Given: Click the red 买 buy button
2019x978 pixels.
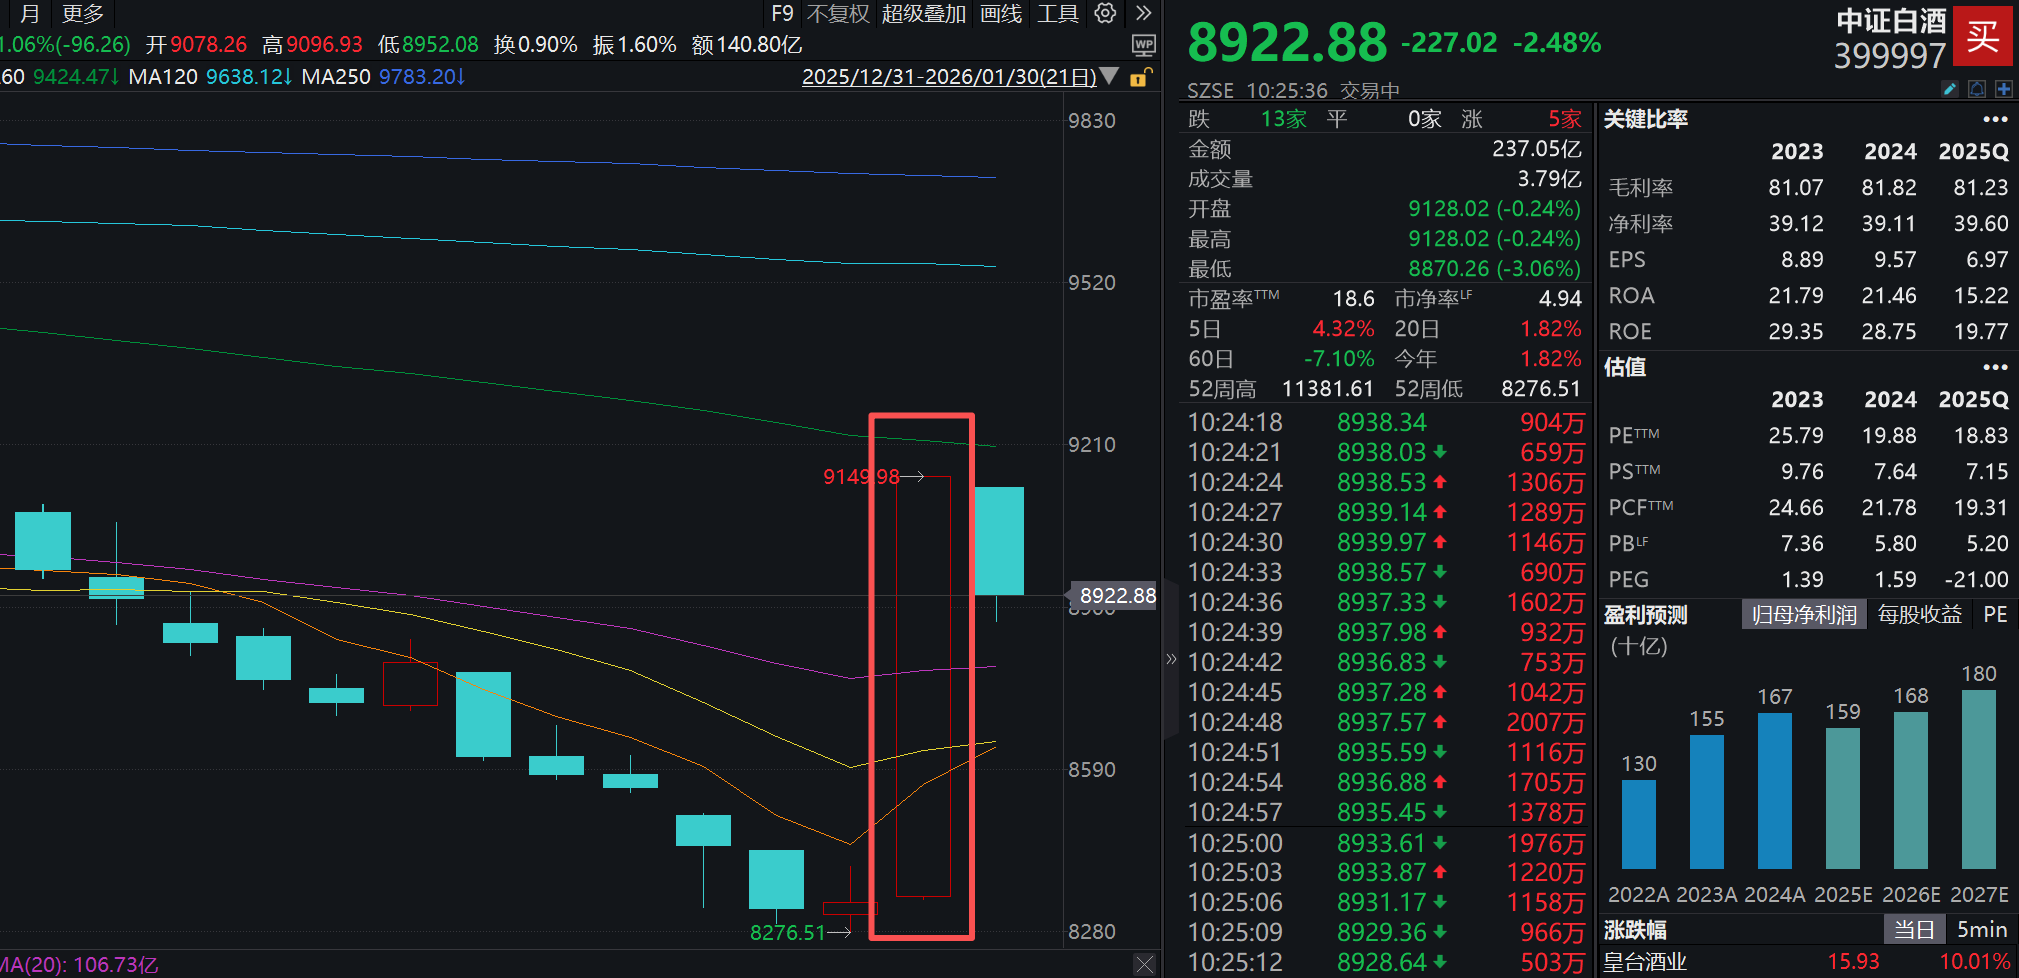Looking at the screenshot, I should (1982, 36).
